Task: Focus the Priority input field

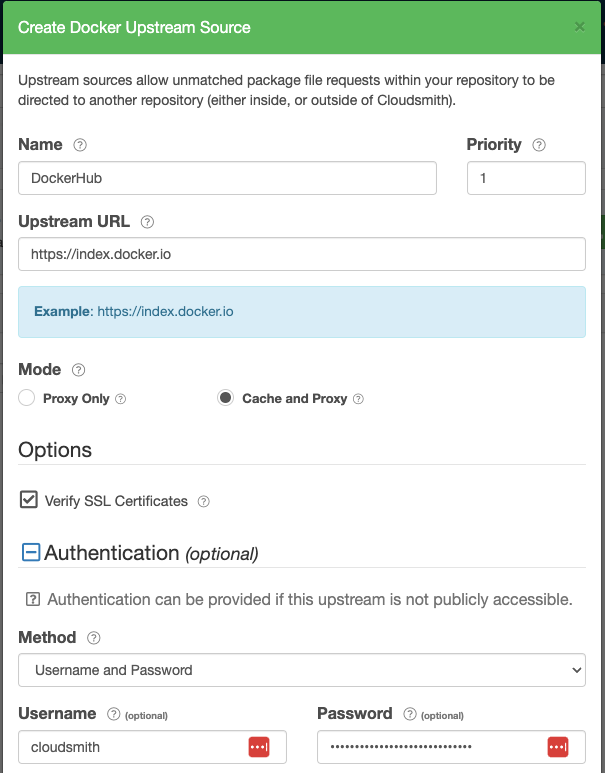Action: point(526,178)
